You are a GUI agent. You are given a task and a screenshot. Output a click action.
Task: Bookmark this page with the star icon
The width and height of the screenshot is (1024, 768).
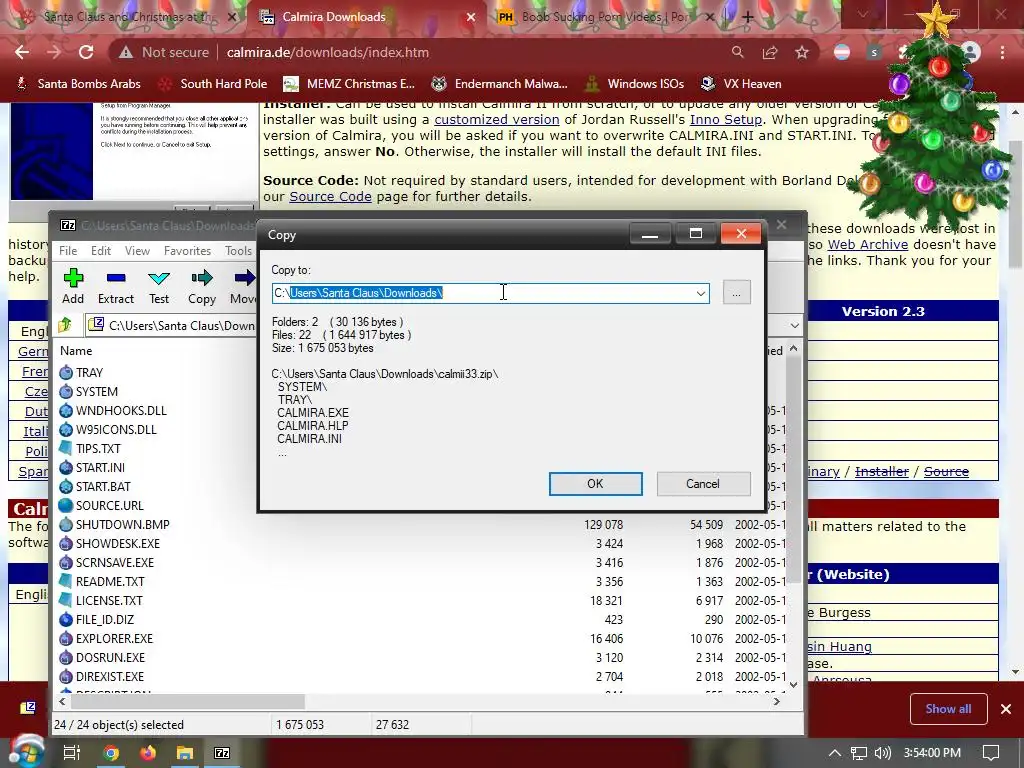point(802,52)
